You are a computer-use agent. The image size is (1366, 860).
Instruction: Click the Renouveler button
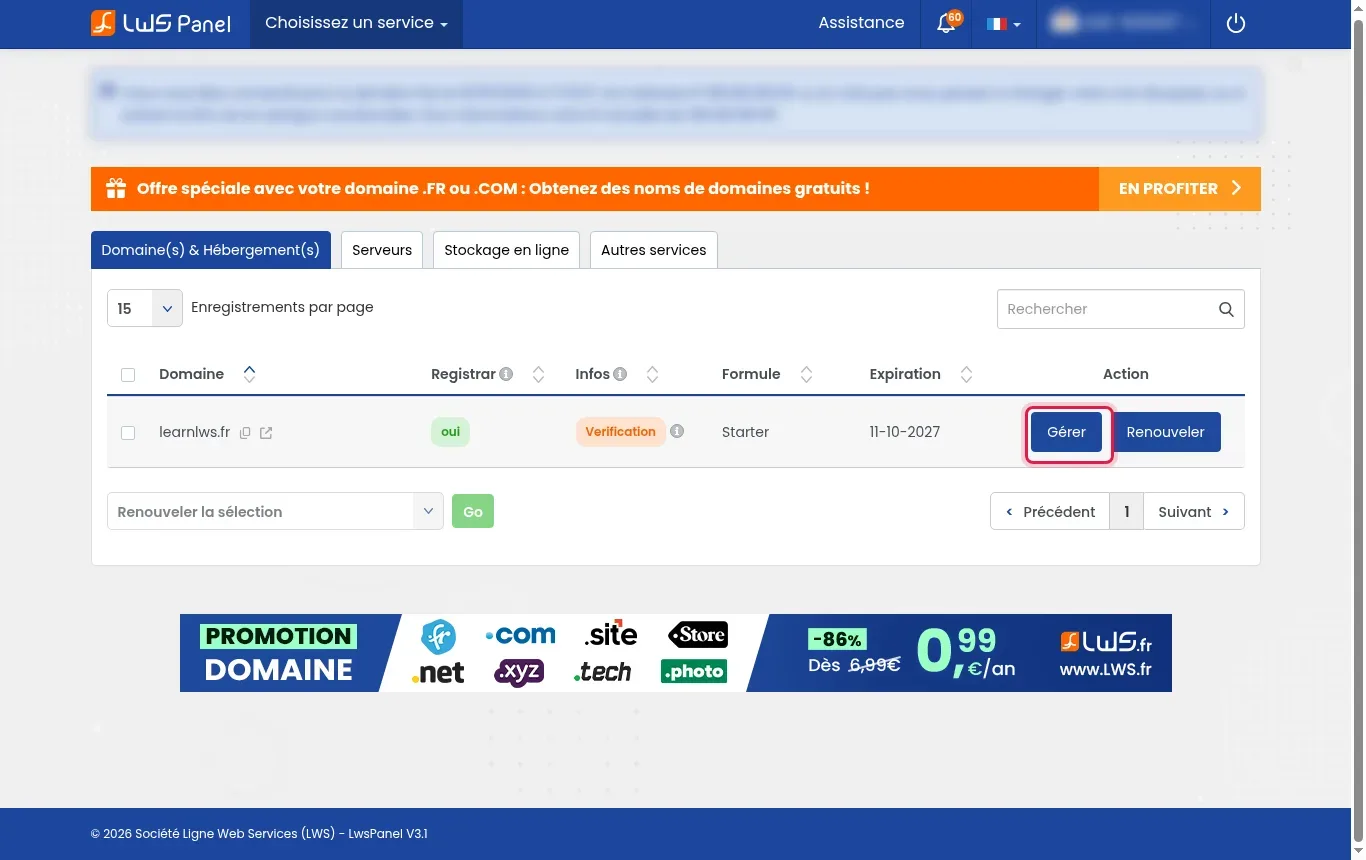pos(1165,432)
